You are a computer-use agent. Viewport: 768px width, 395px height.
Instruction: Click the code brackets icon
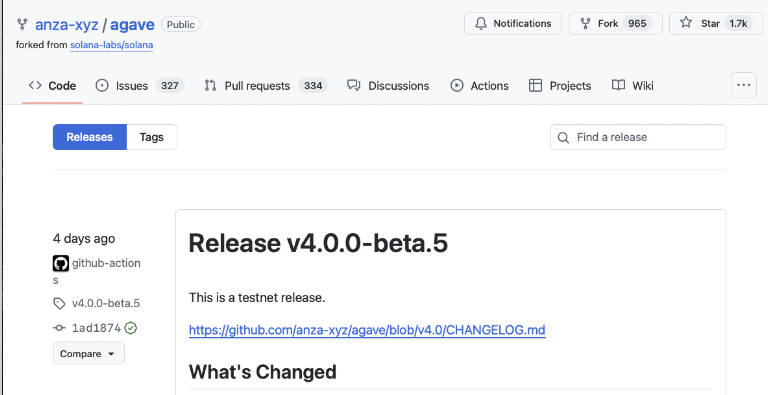[35, 85]
